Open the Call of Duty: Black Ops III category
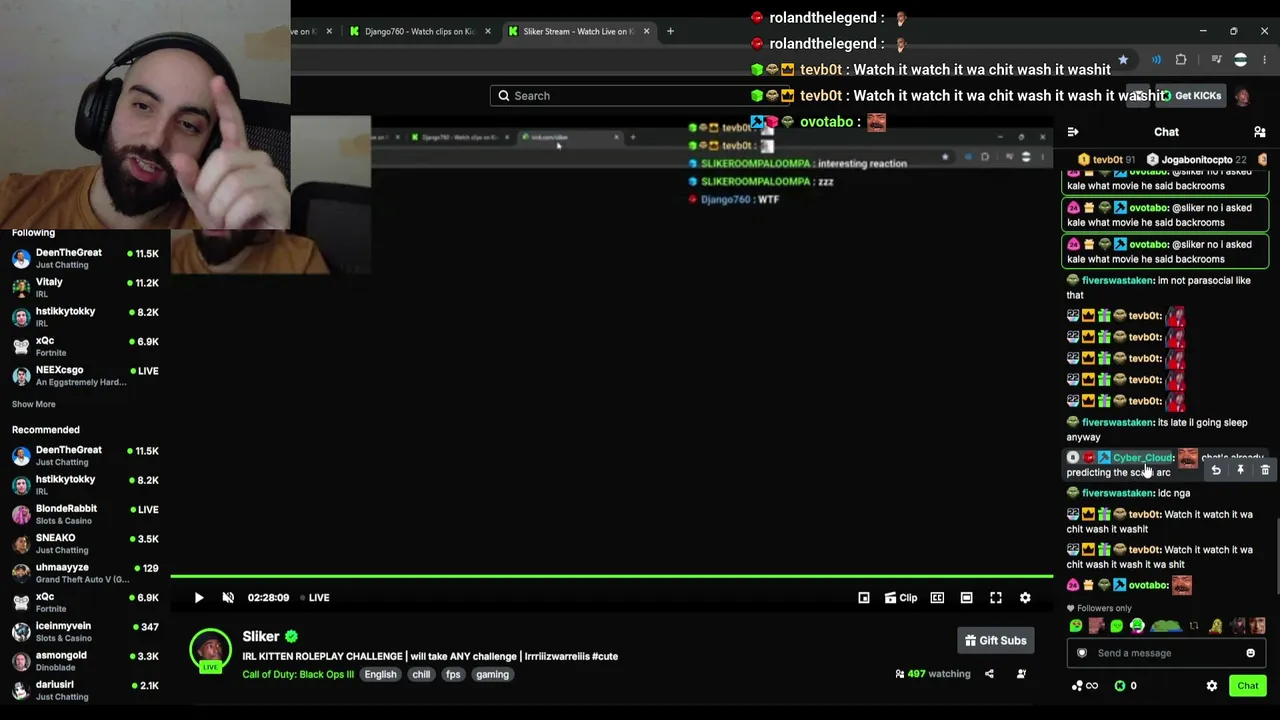This screenshot has height=720, width=1280. (298, 674)
